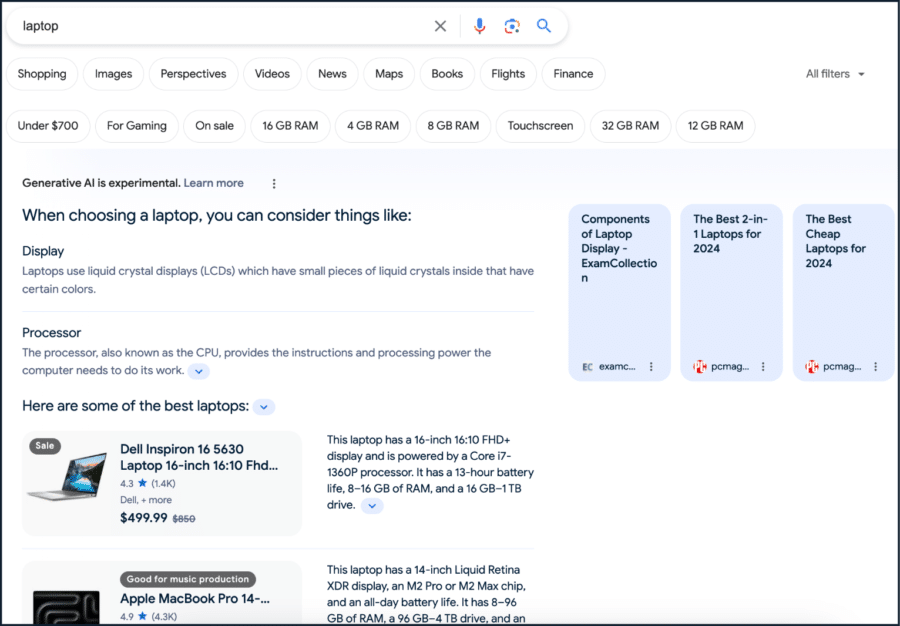Viewport: 900px width, 626px height.
Task: Apply the 12 GB RAM filter chip
Action: coord(715,126)
